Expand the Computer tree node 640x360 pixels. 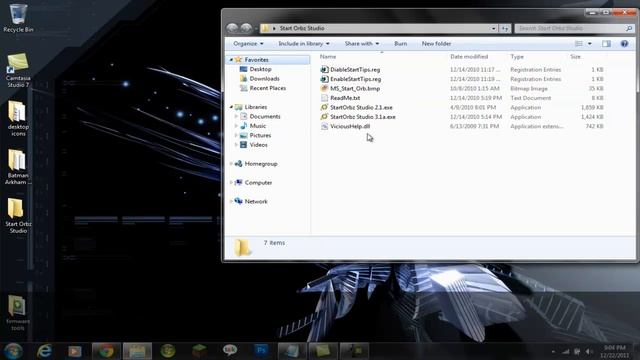[231, 182]
